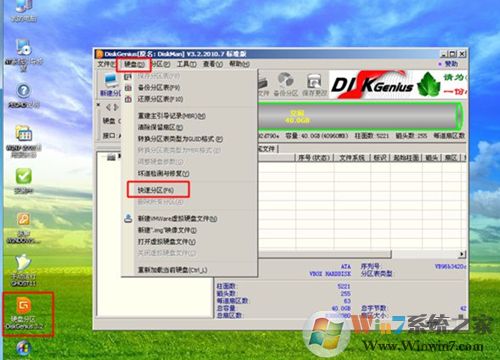Open the 工具 menu
This screenshot has height=360, width=500.
[186, 64]
